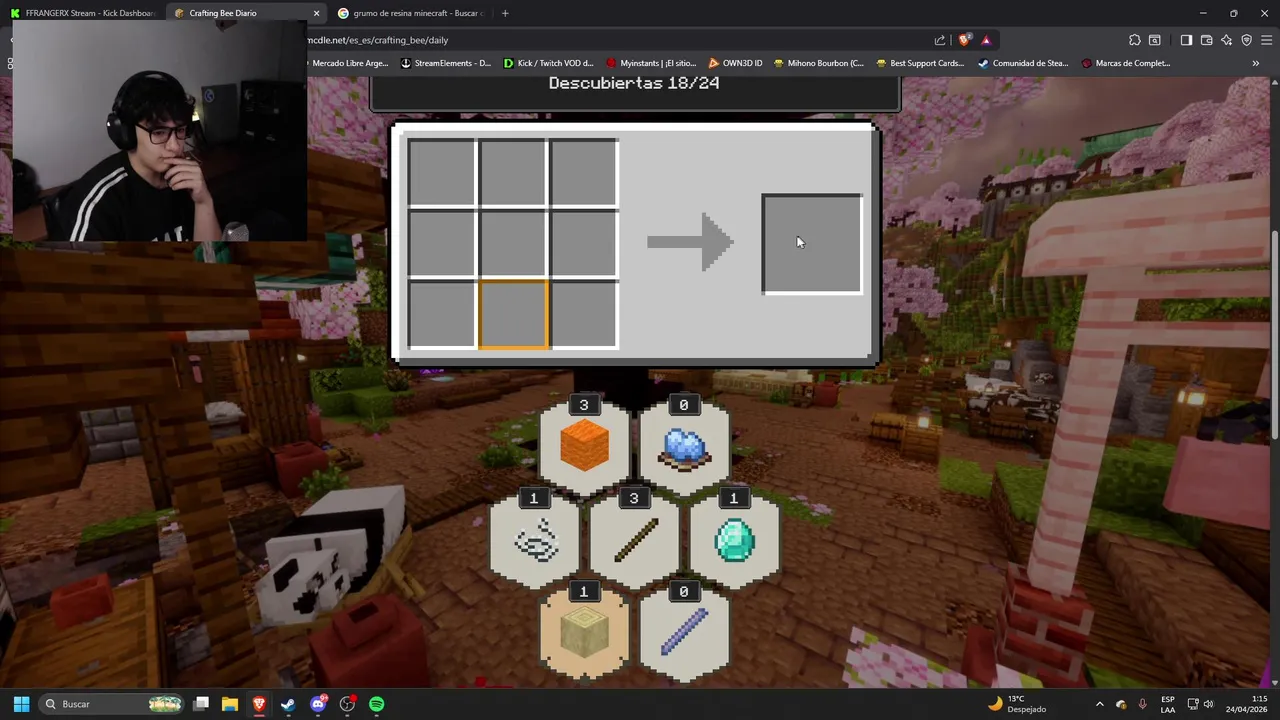Select the highlighted wooden plank block ingredient
The height and width of the screenshot is (720, 1280).
pyautogui.click(x=584, y=634)
